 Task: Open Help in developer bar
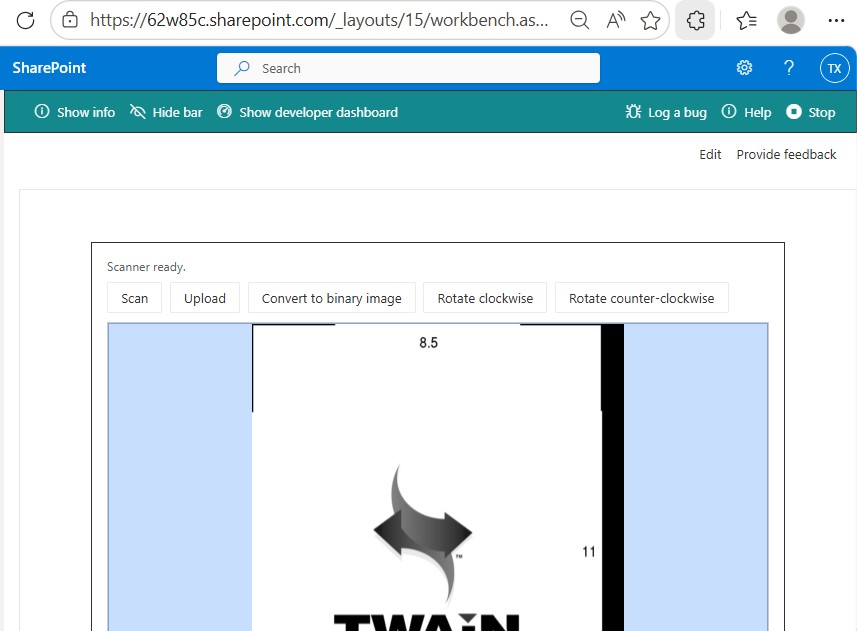[x=747, y=112]
